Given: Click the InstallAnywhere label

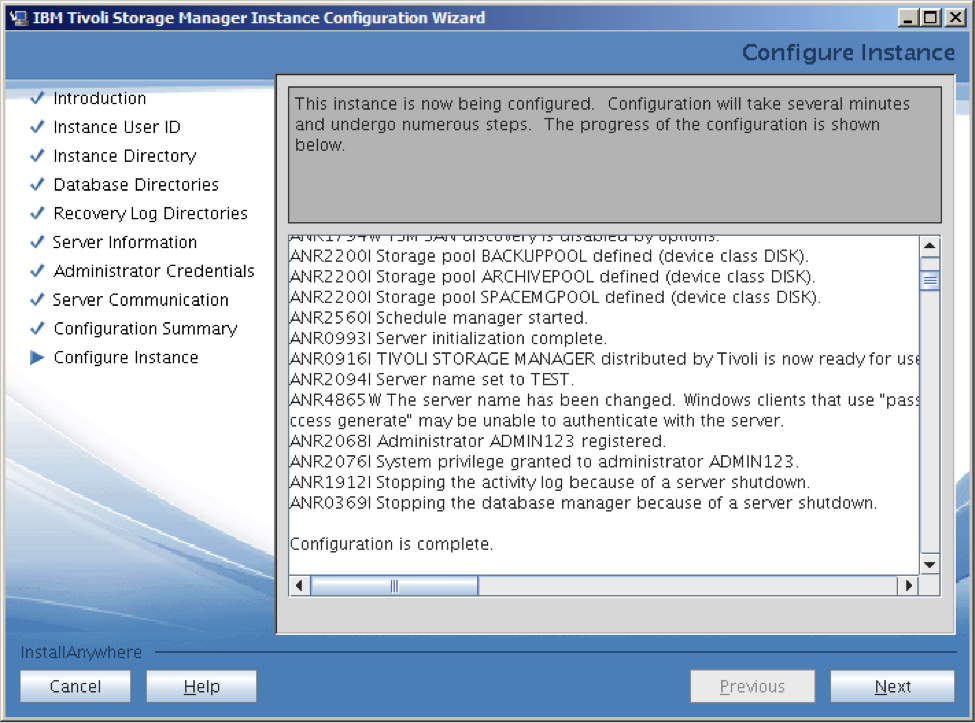Looking at the screenshot, I should point(81,652).
